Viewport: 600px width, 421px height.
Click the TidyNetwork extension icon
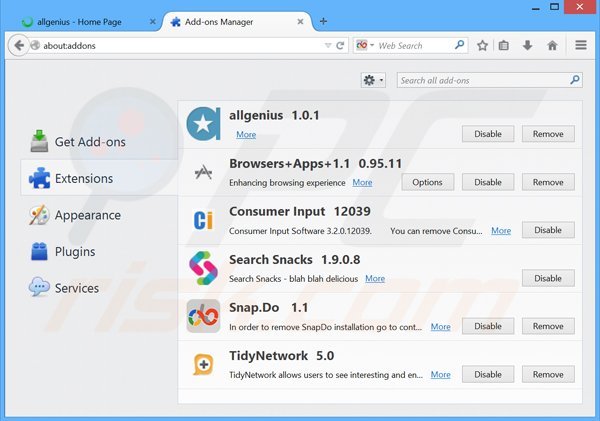[x=203, y=364]
